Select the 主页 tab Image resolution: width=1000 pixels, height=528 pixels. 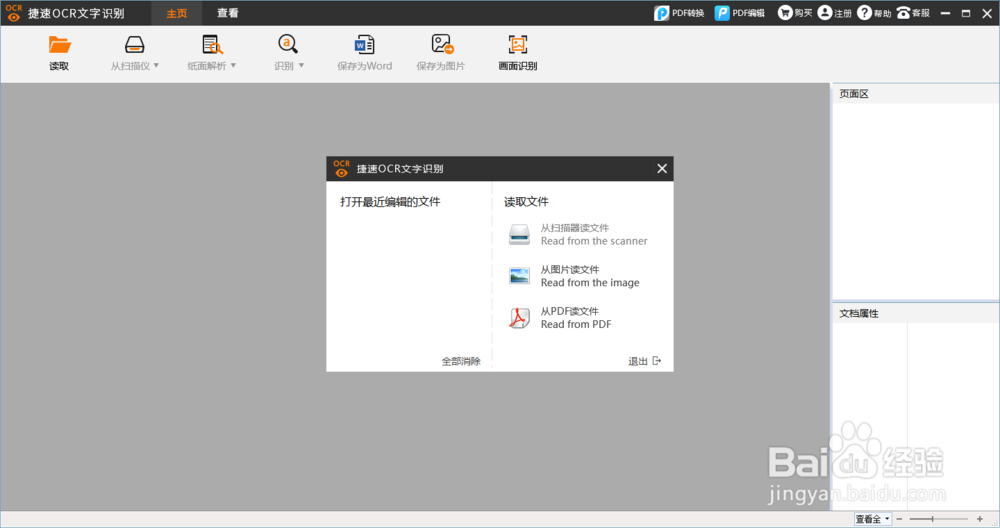pyautogui.click(x=177, y=13)
